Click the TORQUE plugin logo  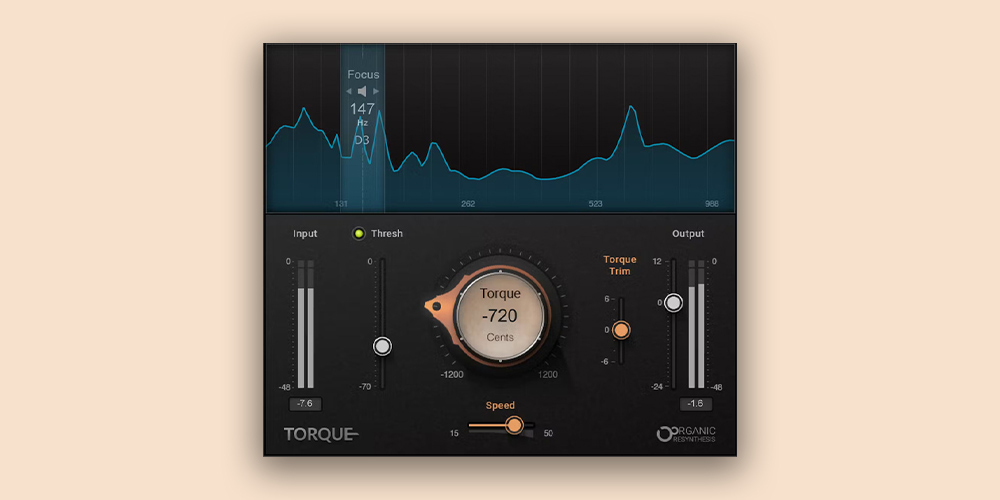click(x=321, y=434)
